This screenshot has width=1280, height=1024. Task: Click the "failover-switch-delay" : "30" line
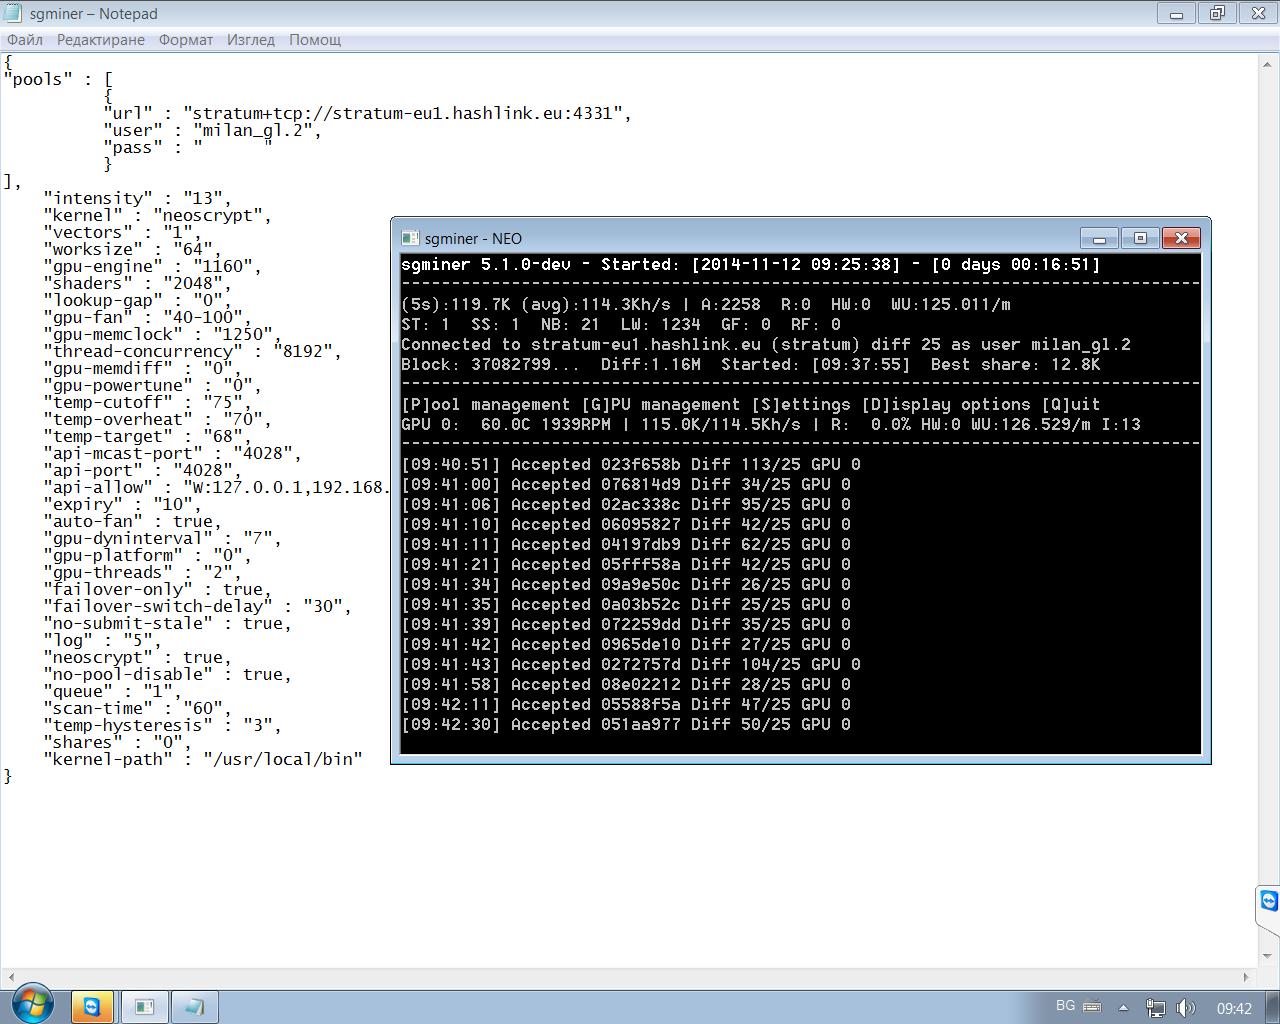coord(197,606)
